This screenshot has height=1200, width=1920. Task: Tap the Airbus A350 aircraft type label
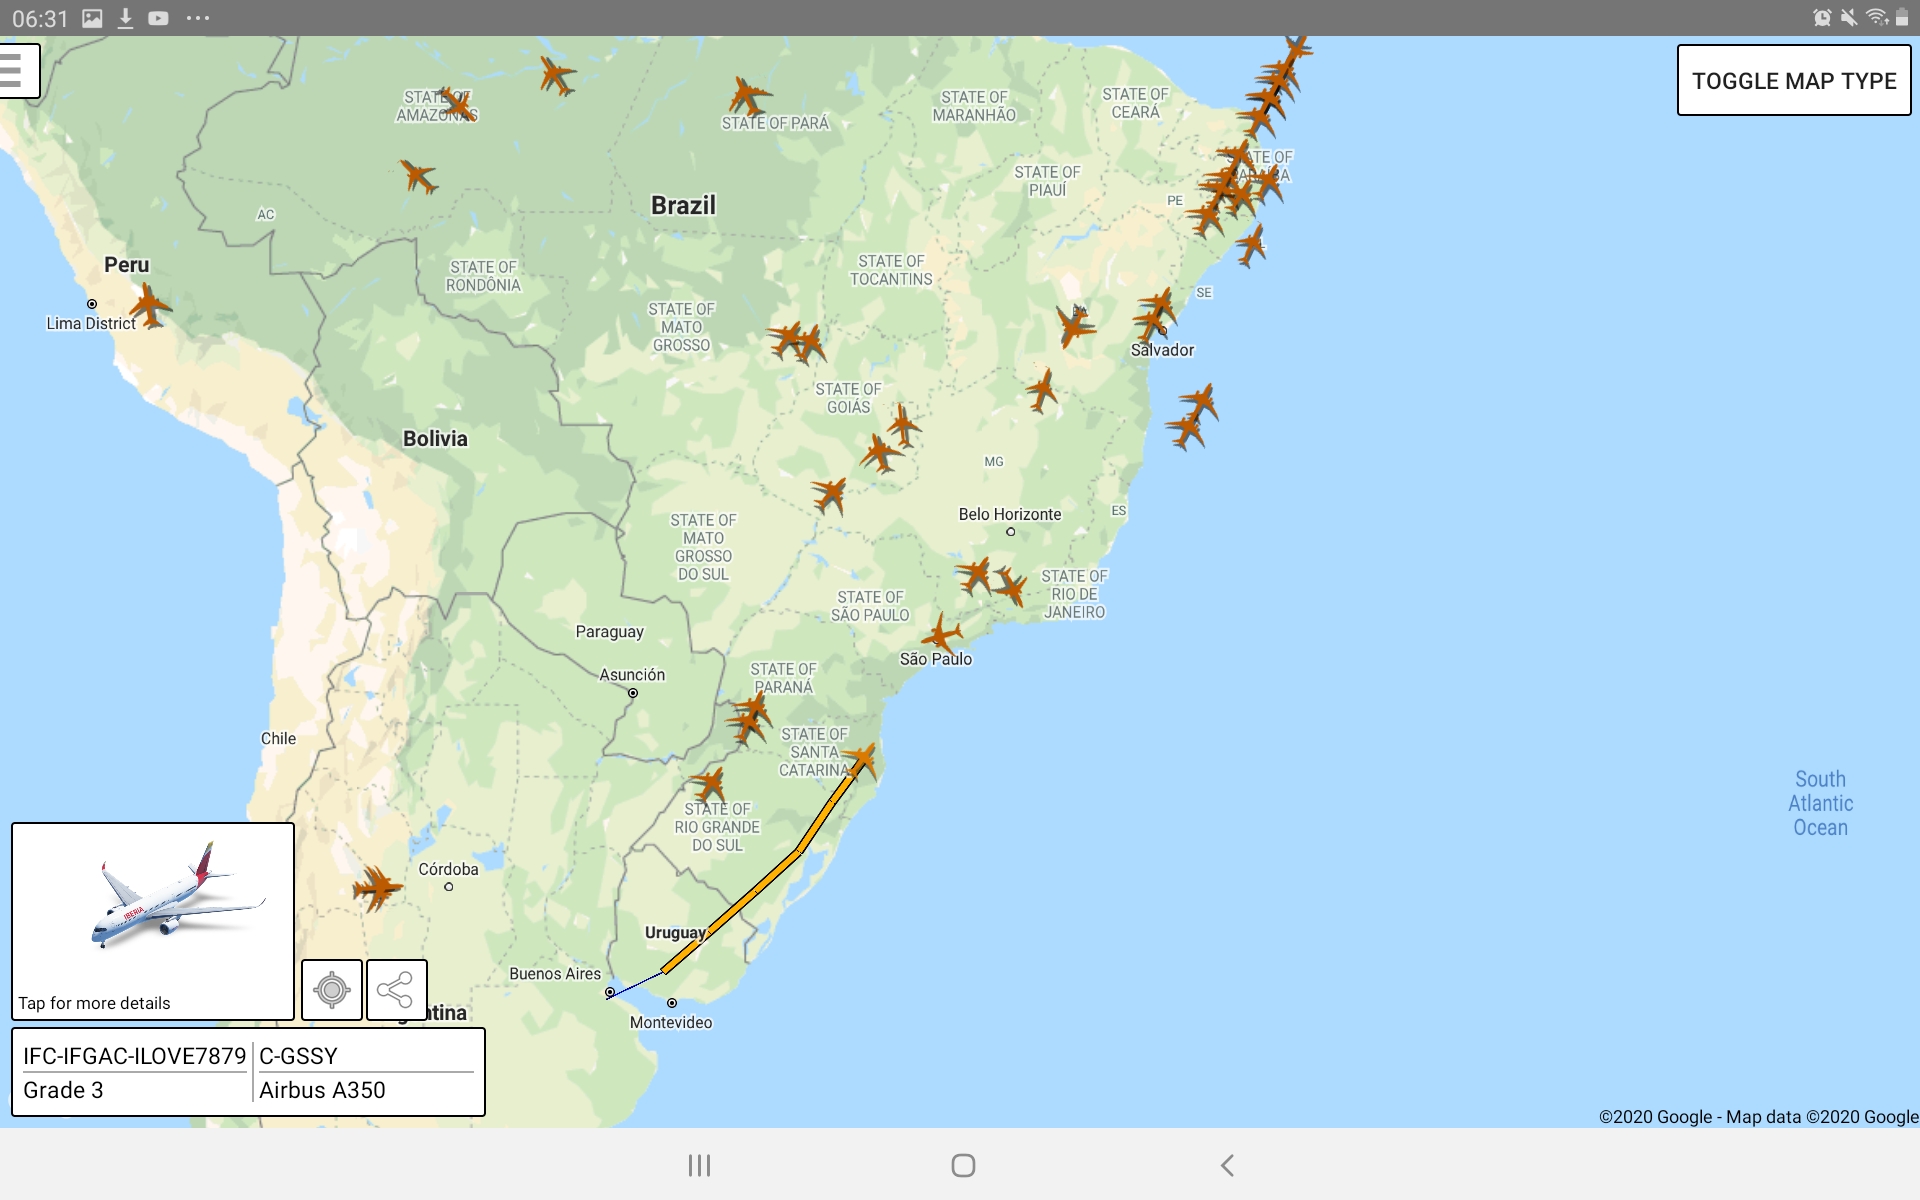322,1090
